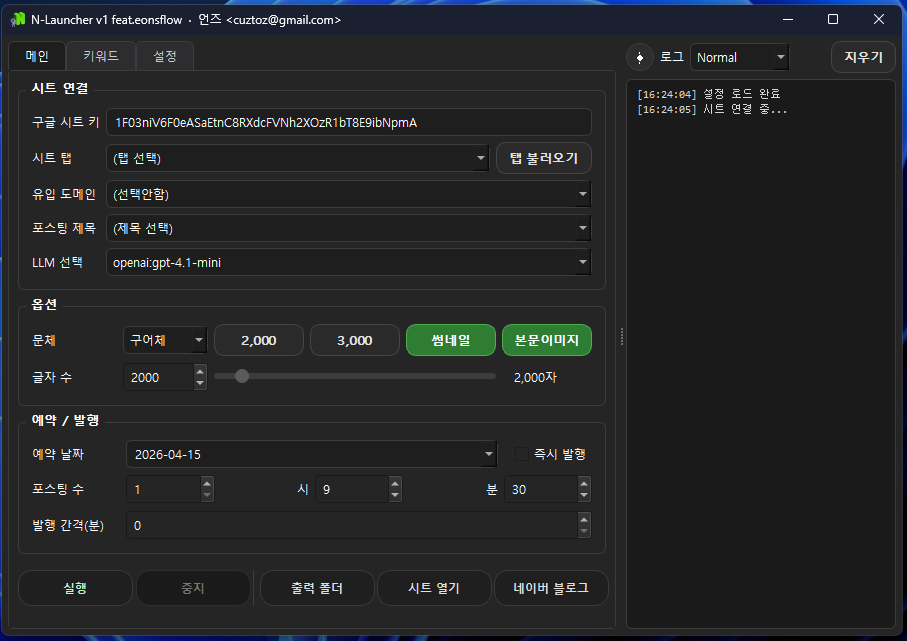Viewport: 907px width, 641px height.
Task: Click the 발행 간격(분) field
Action: pos(352,525)
